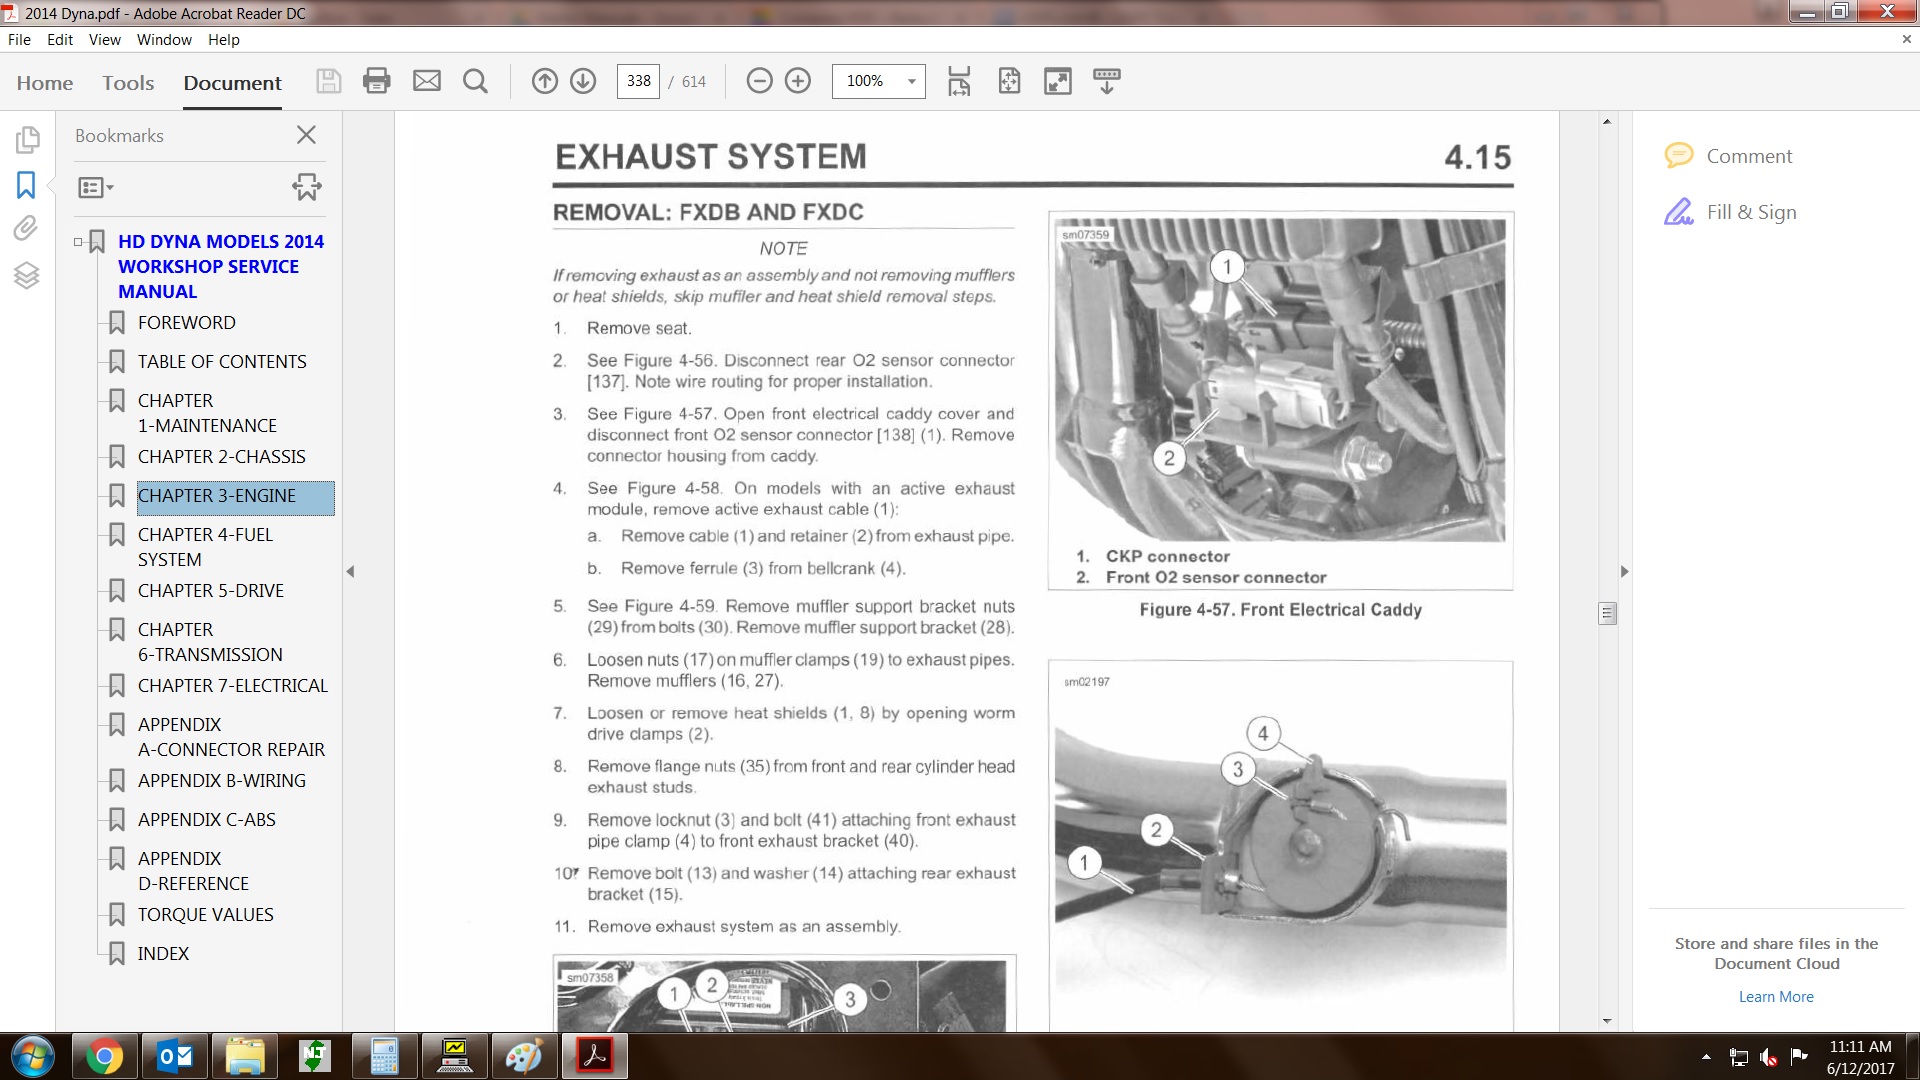Click the zoom out minus icon
1920x1080 pixels.
[x=759, y=81]
